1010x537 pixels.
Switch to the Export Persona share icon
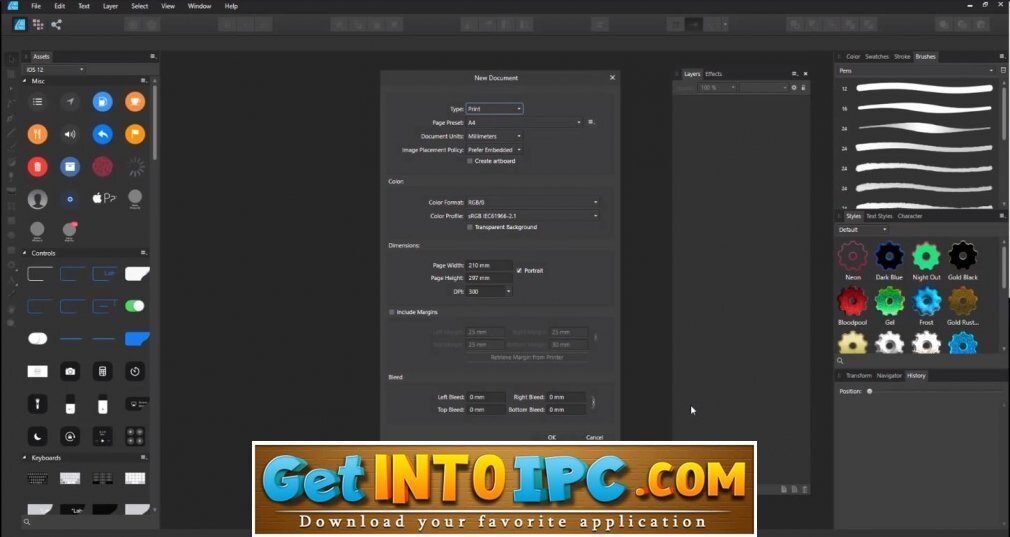[x=56, y=24]
